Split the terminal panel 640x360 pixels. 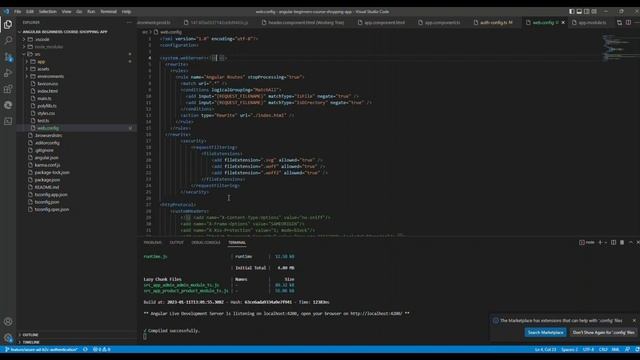point(613,242)
